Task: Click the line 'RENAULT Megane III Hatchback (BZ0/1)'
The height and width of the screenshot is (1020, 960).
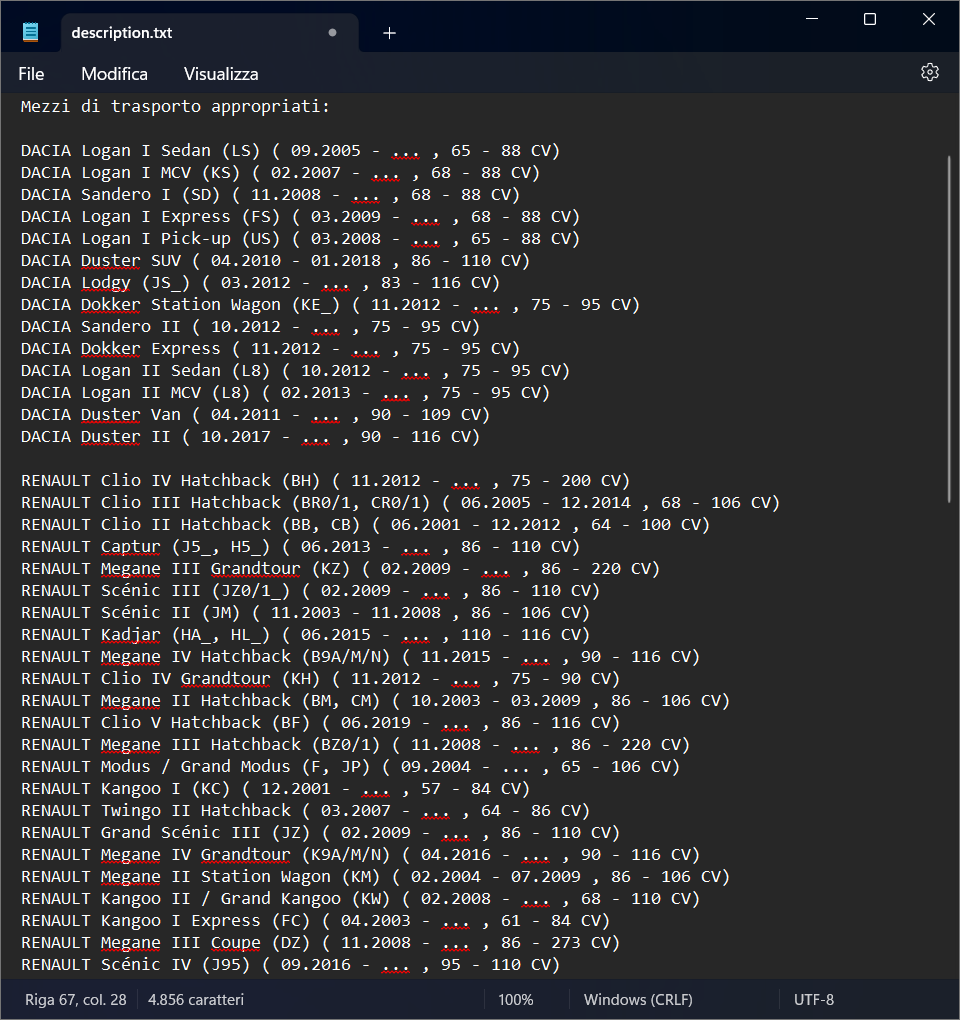Action: (356, 745)
